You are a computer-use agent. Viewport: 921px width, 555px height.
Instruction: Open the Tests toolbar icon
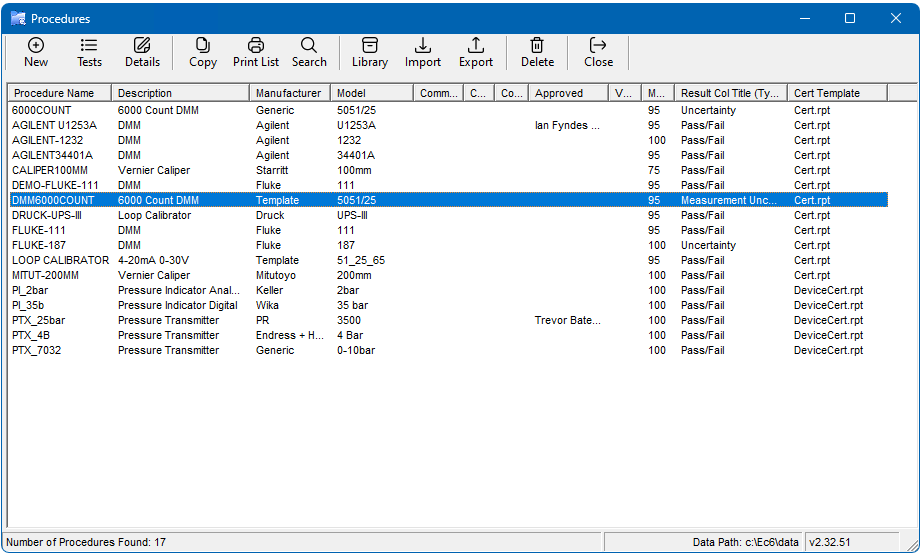tap(89, 52)
